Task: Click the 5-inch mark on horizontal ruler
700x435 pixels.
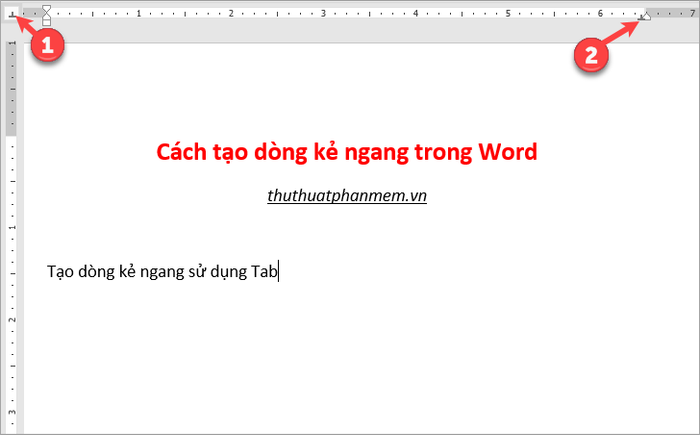Action: click(x=507, y=14)
